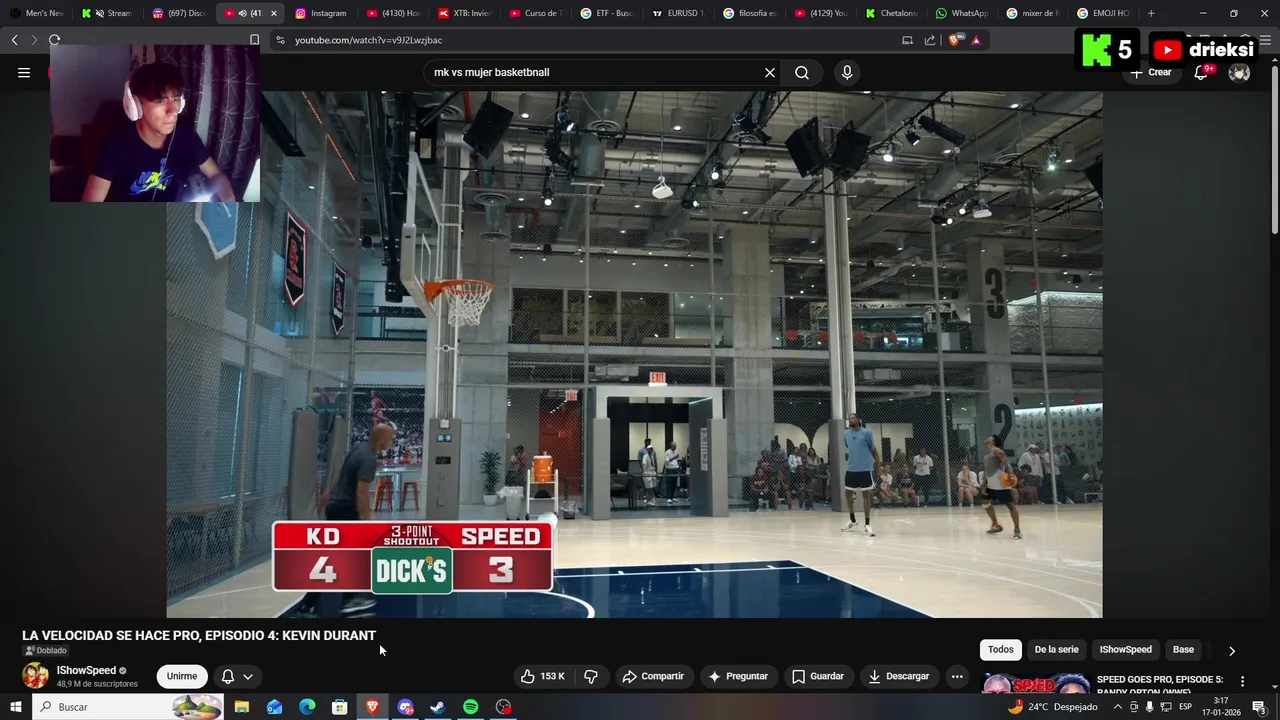Image resolution: width=1280 pixels, height=720 pixels.
Task: Open Microsoft Store from taskbar
Action: coord(340,707)
